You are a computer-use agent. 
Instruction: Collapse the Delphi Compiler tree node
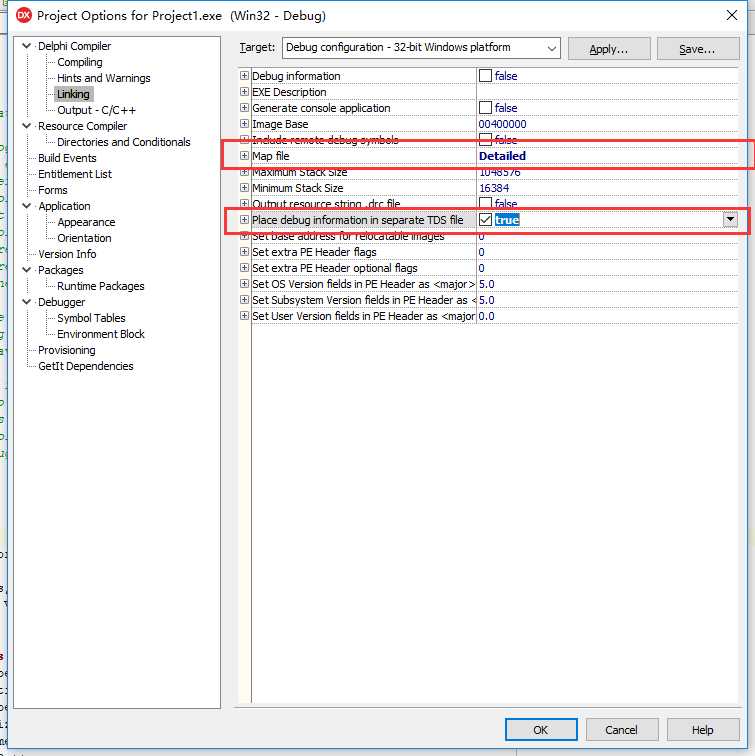point(27,46)
